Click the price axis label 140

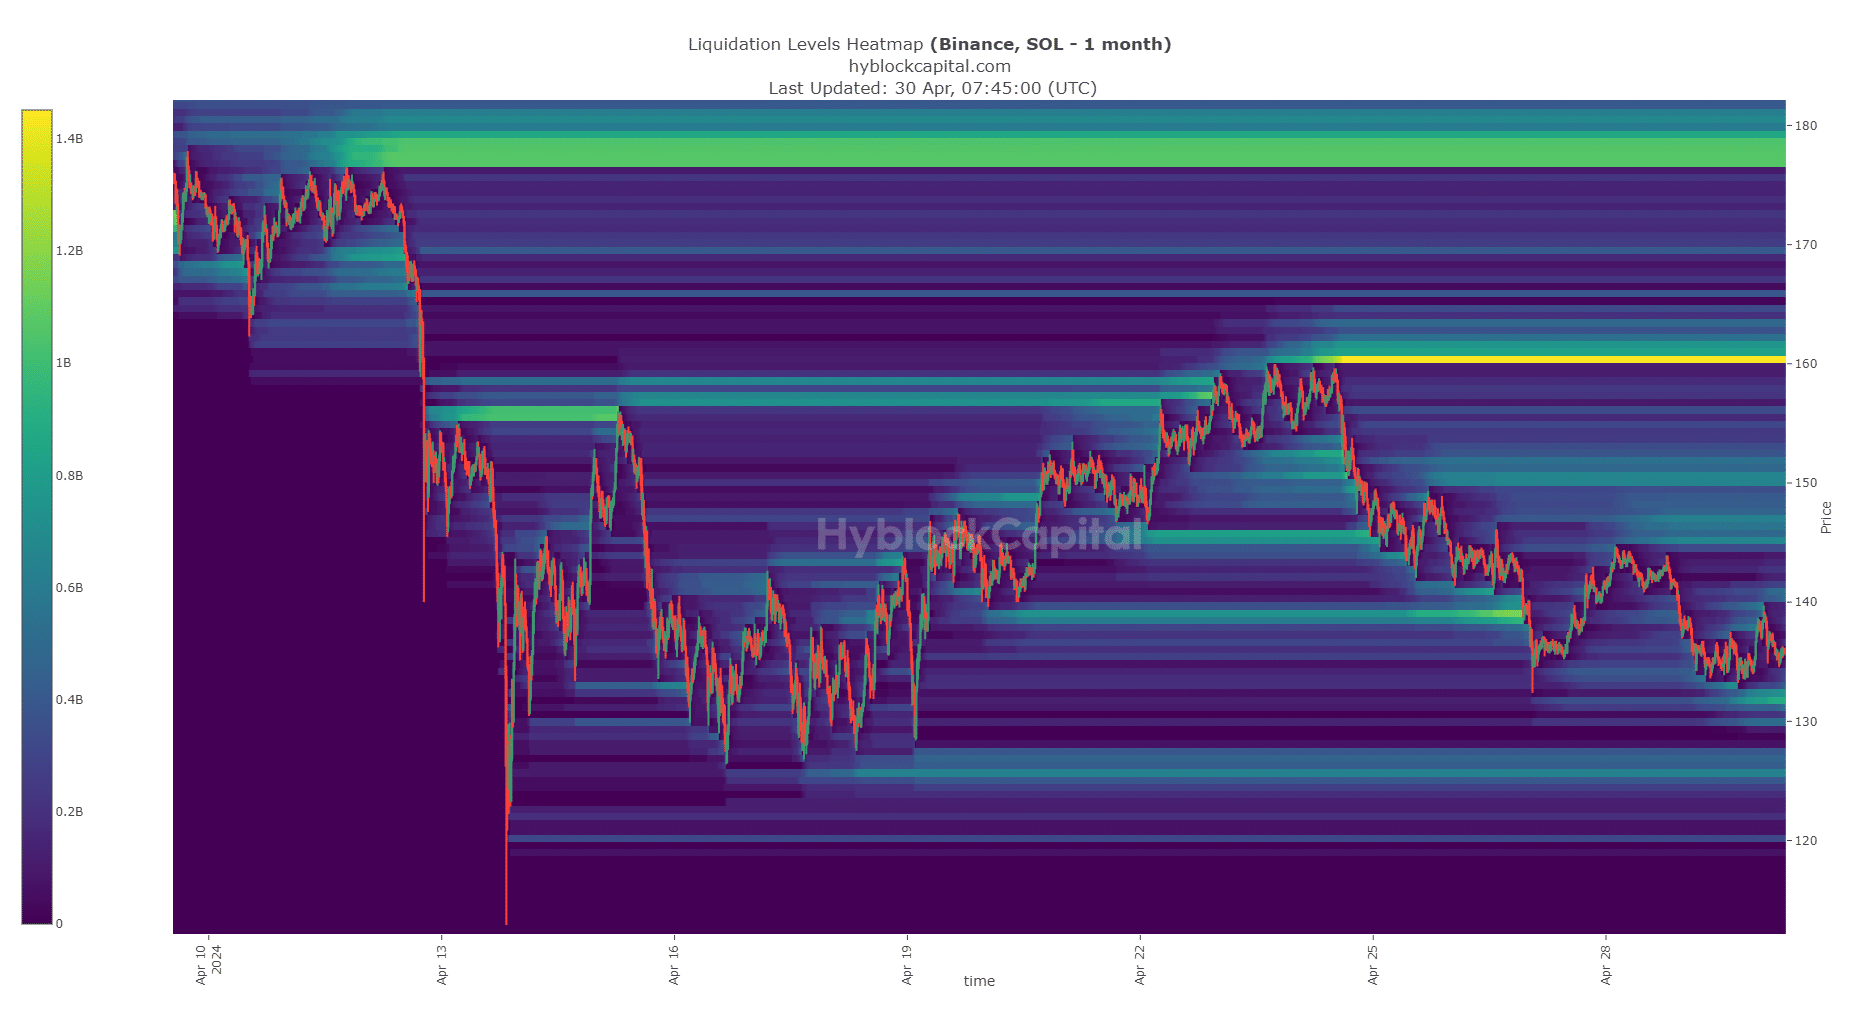1805,602
